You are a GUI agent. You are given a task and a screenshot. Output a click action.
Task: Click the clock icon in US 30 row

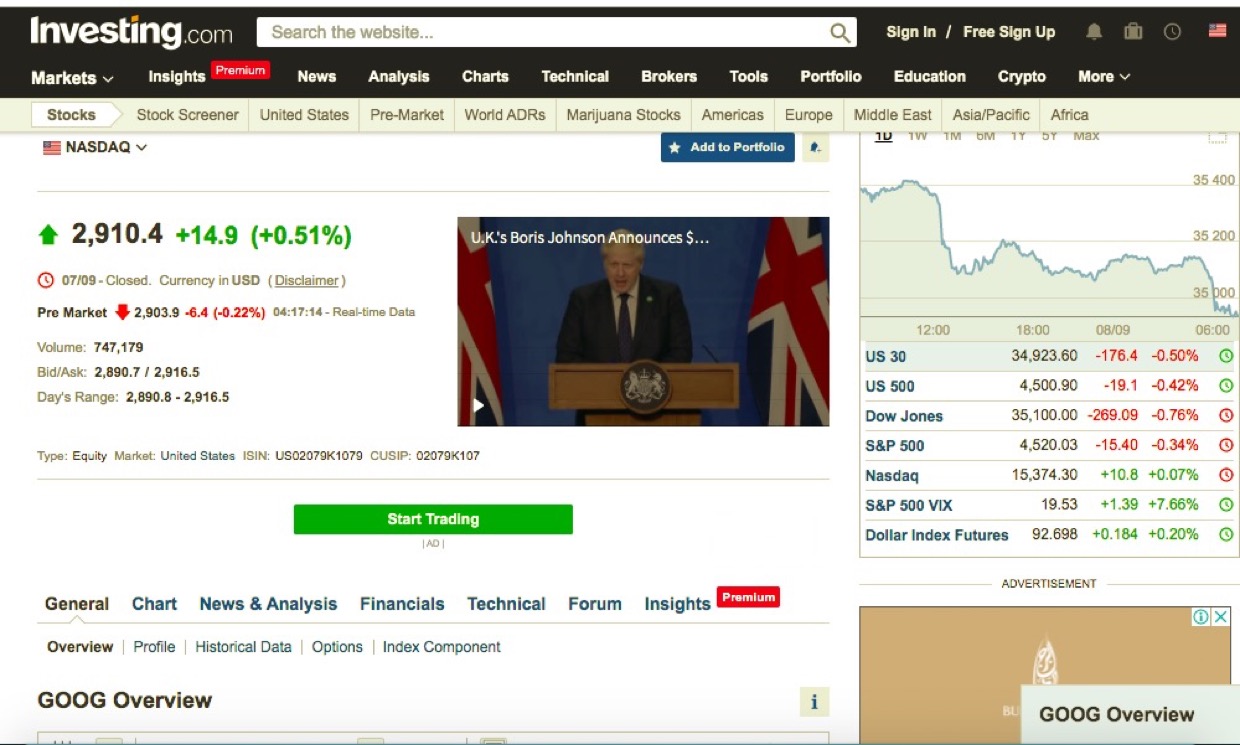pyautogui.click(x=1226, y=356)
